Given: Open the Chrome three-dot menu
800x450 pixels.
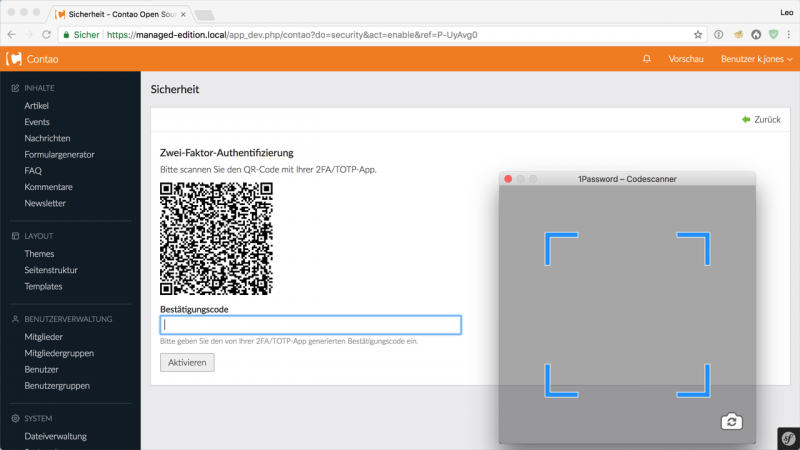Looking at the screenshot, I should pos(786,34).
